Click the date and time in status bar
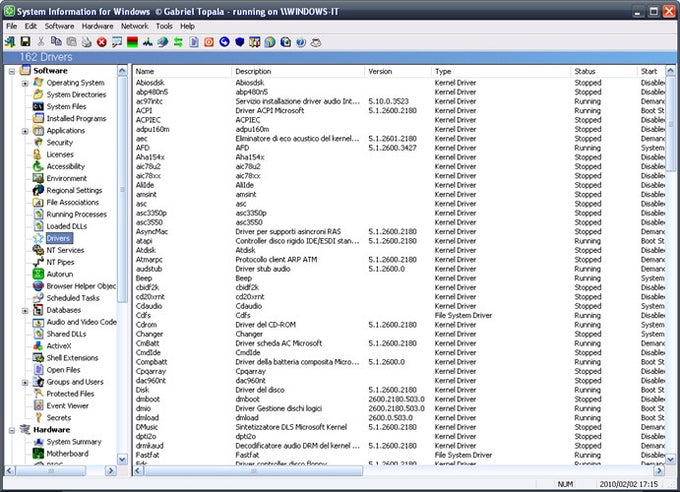680x492 pixels. click(x=628, y=484)
